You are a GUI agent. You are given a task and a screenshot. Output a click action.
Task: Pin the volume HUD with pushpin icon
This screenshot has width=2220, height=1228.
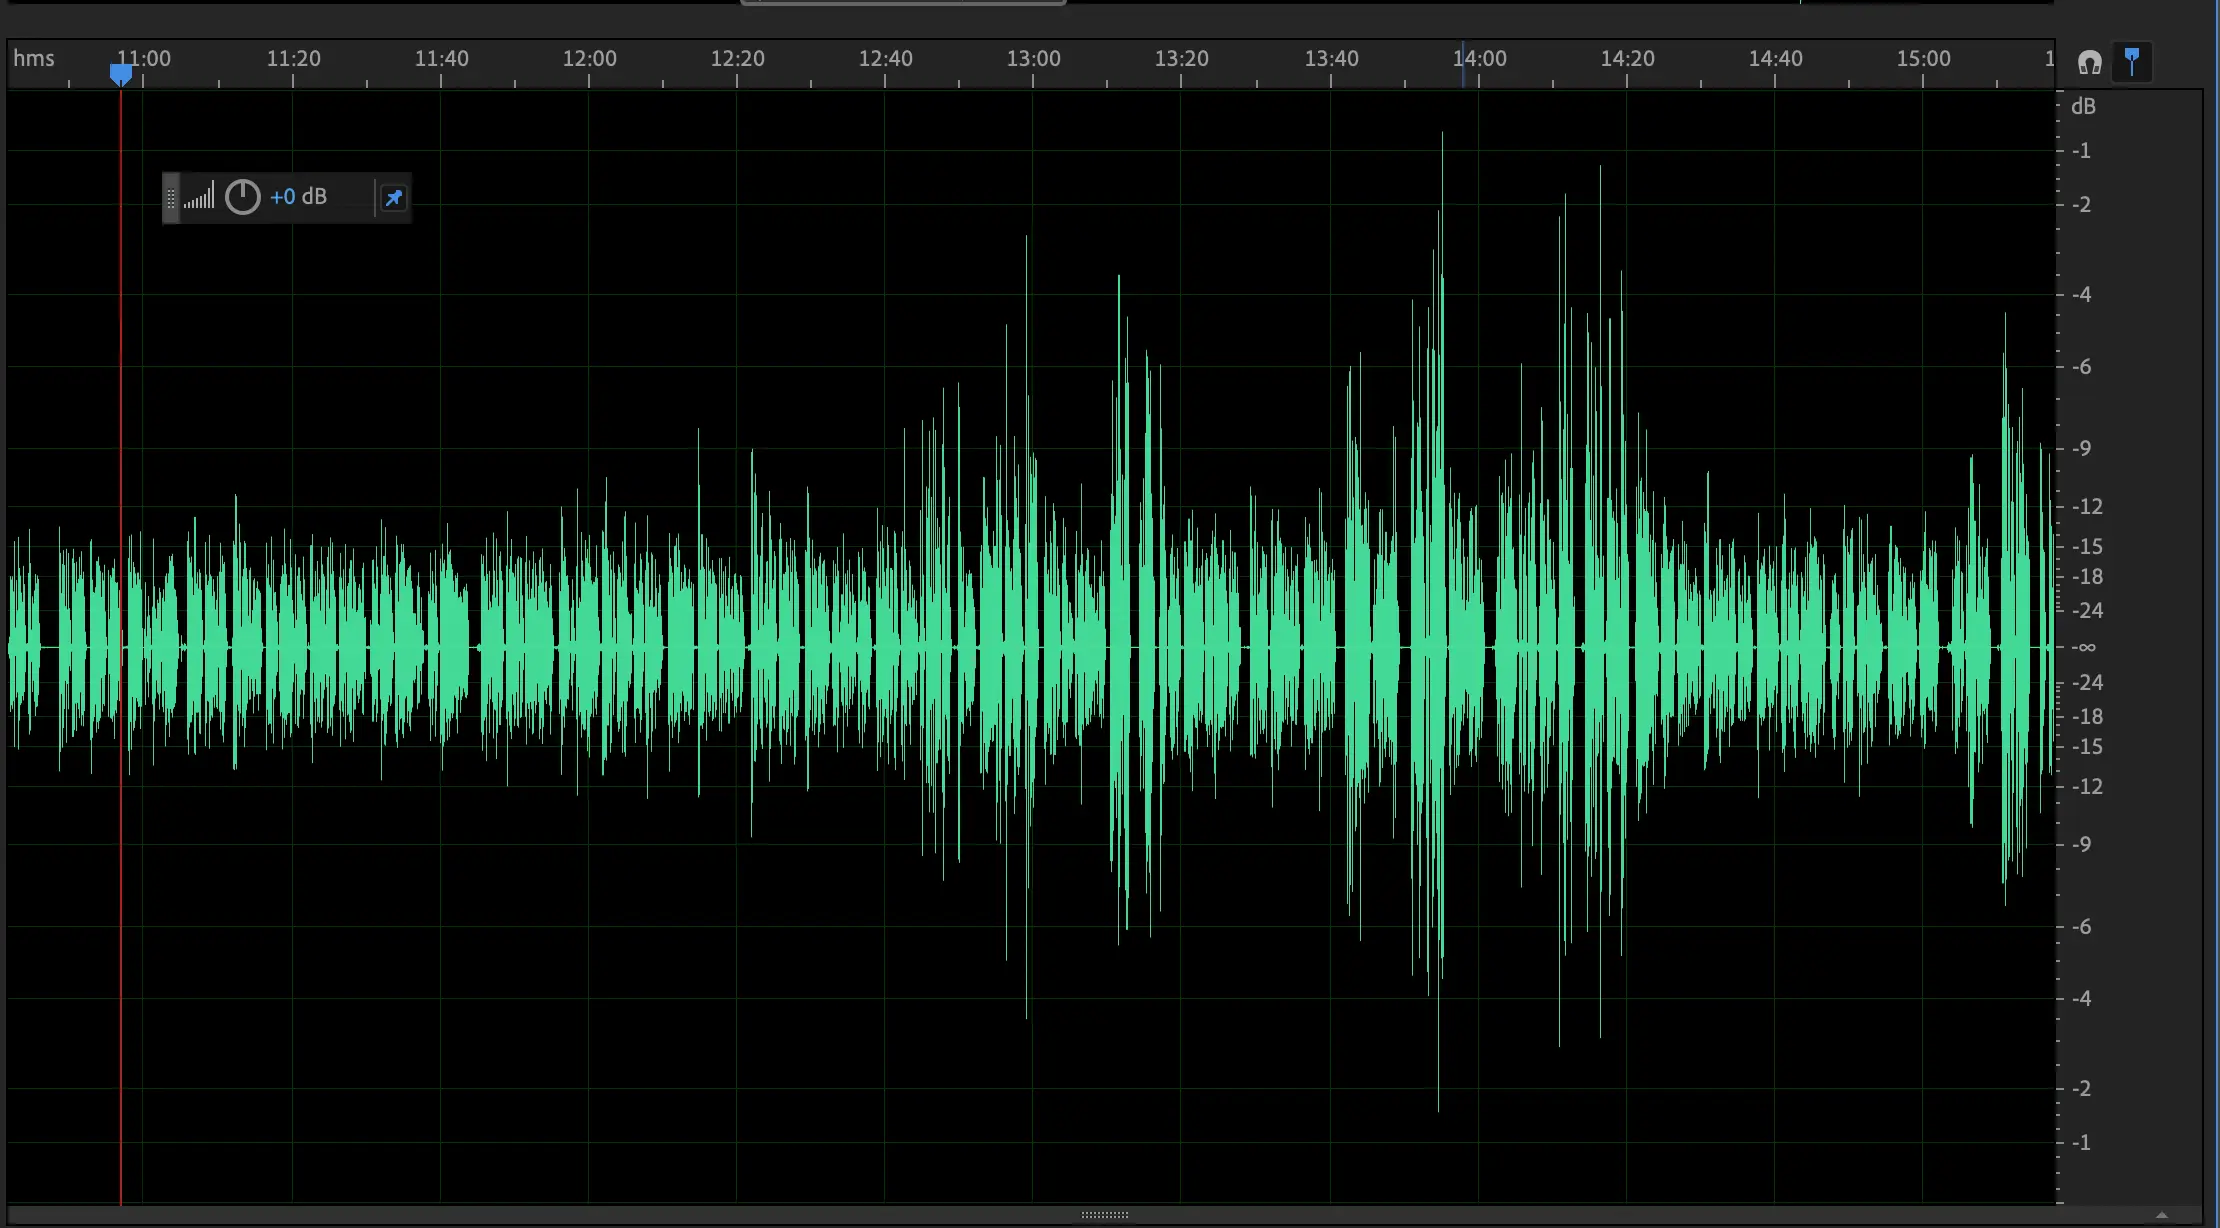coord(394,198)
